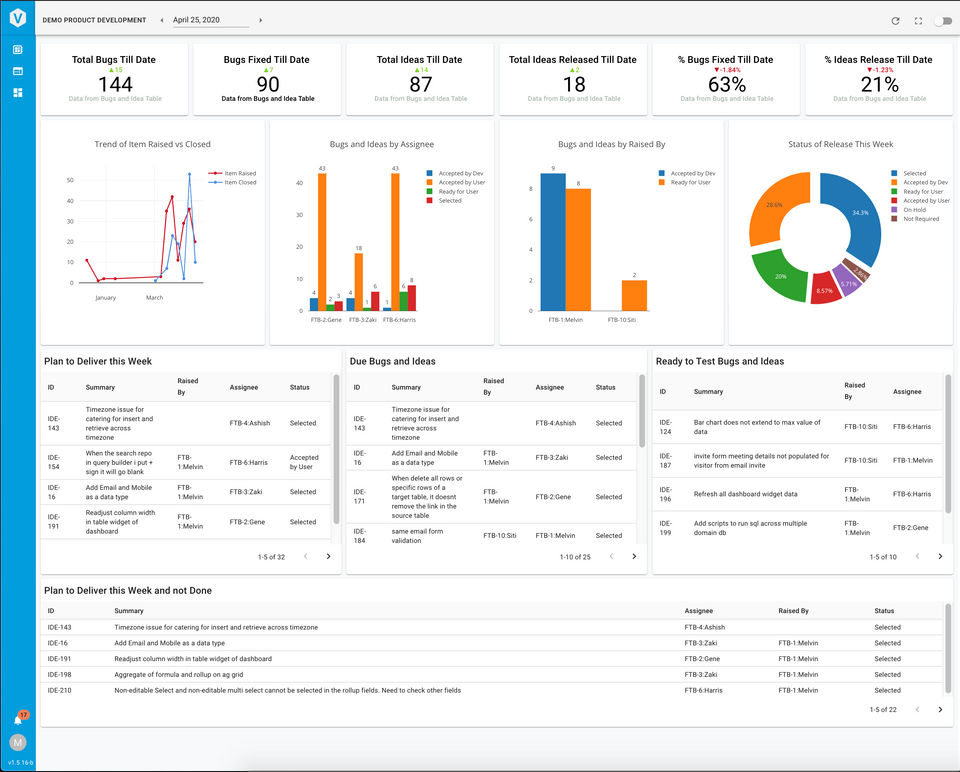Select IDE-199 Add scripts row
The height and width of the screenshot is (772, 960).
(x=798, y=528)
